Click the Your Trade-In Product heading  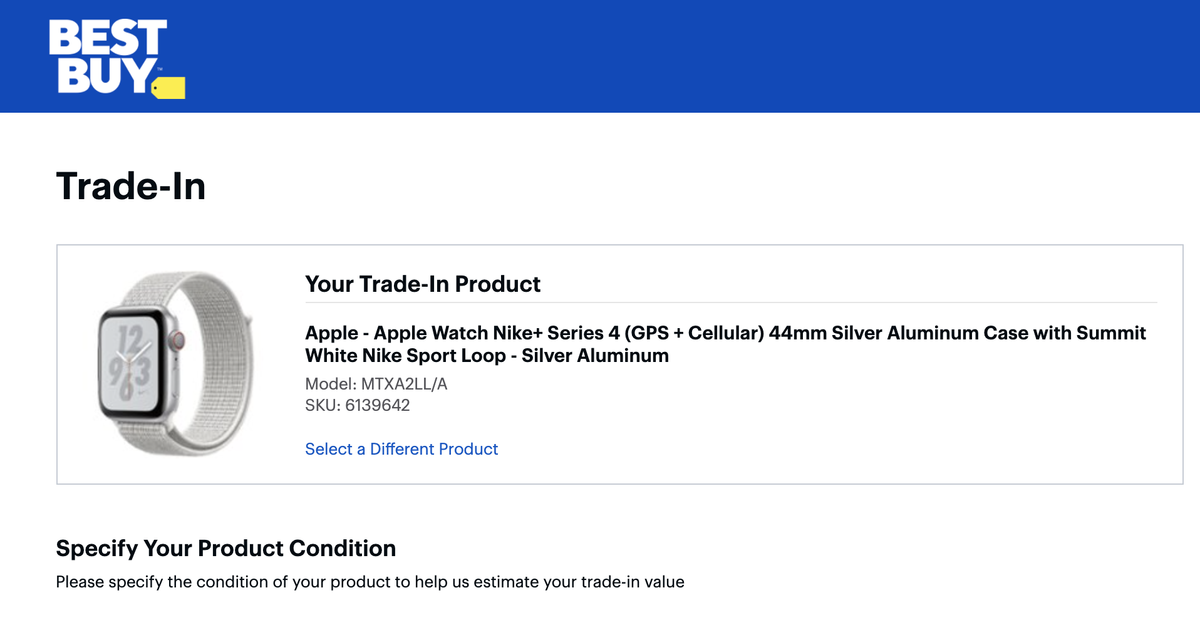422,284
